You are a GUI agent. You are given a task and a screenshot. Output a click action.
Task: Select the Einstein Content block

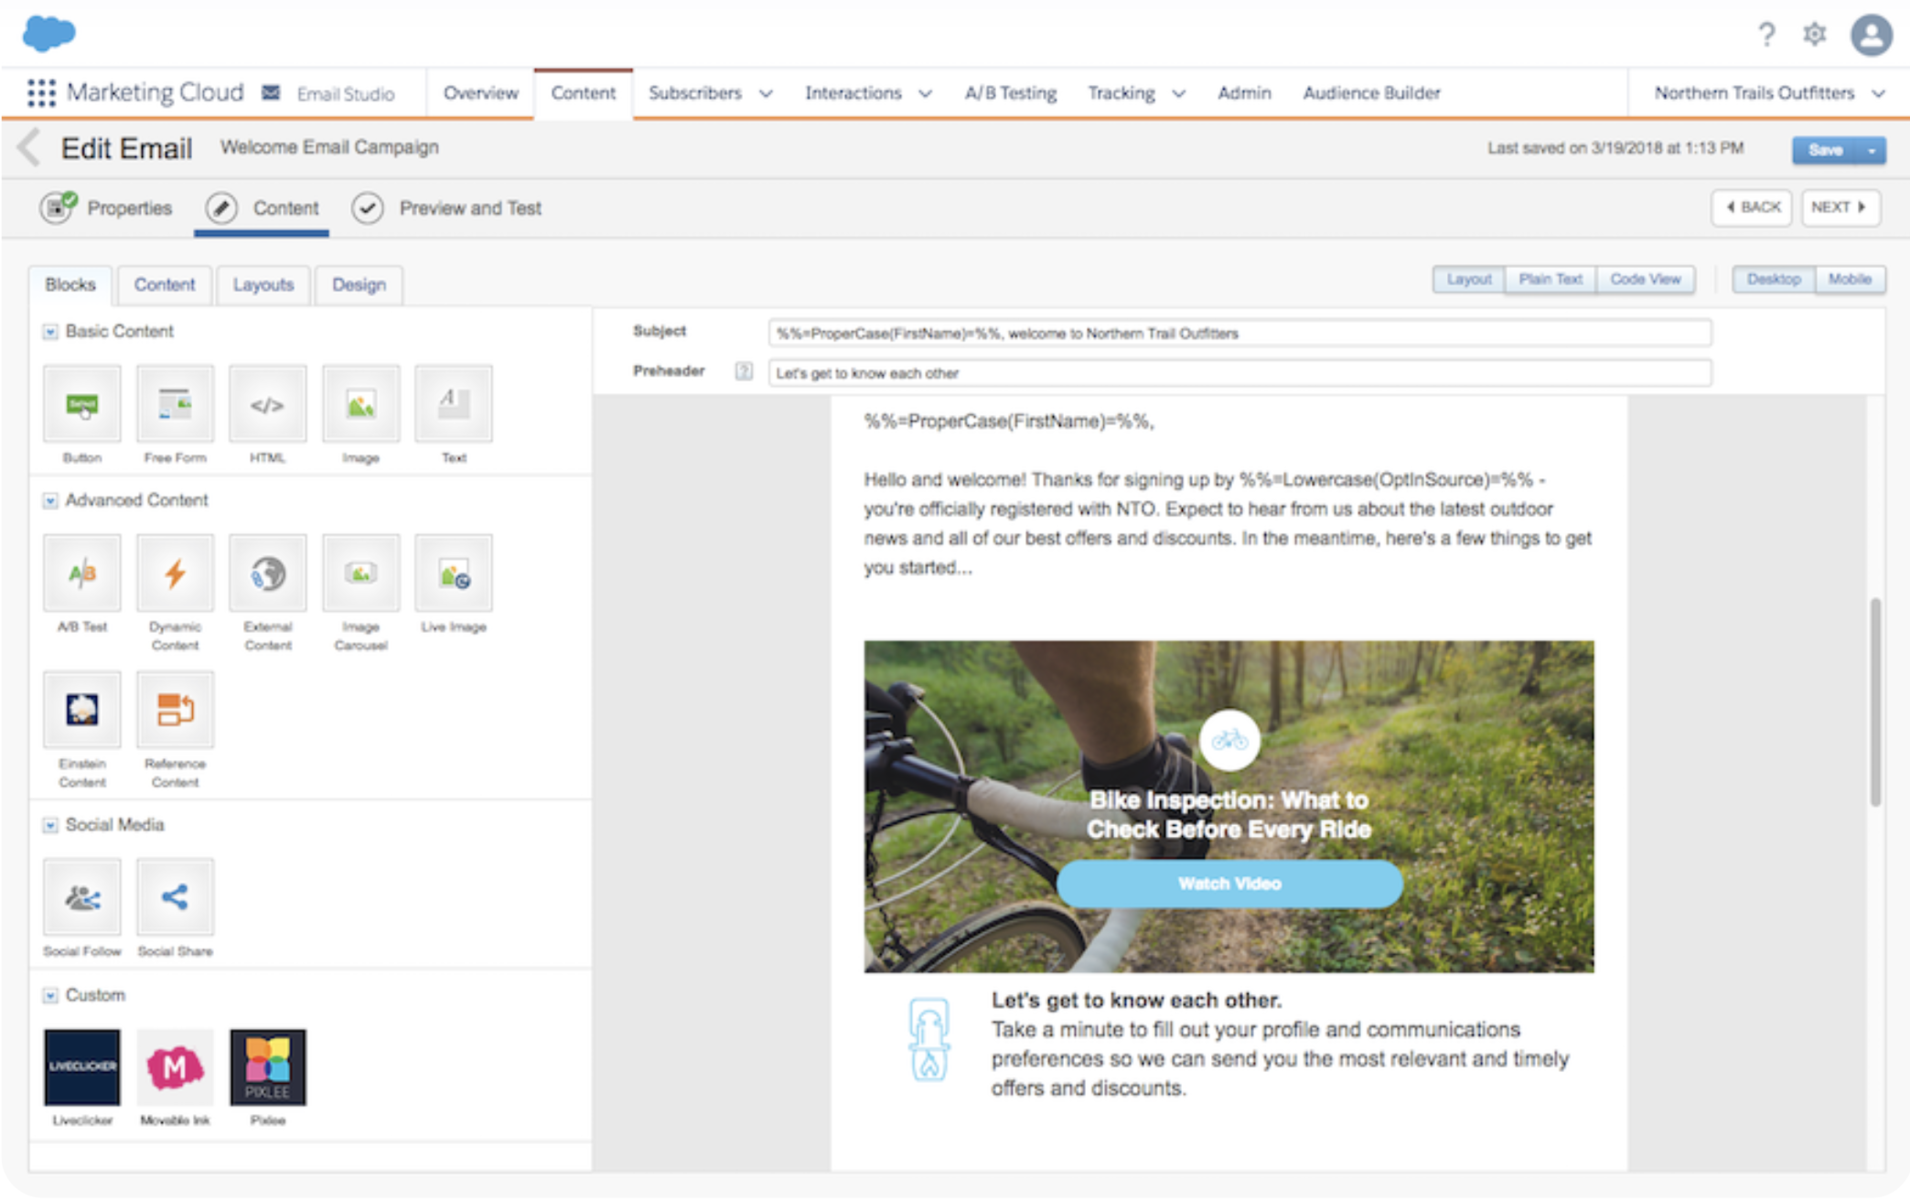pyautogui.click(x=81, y=710)
